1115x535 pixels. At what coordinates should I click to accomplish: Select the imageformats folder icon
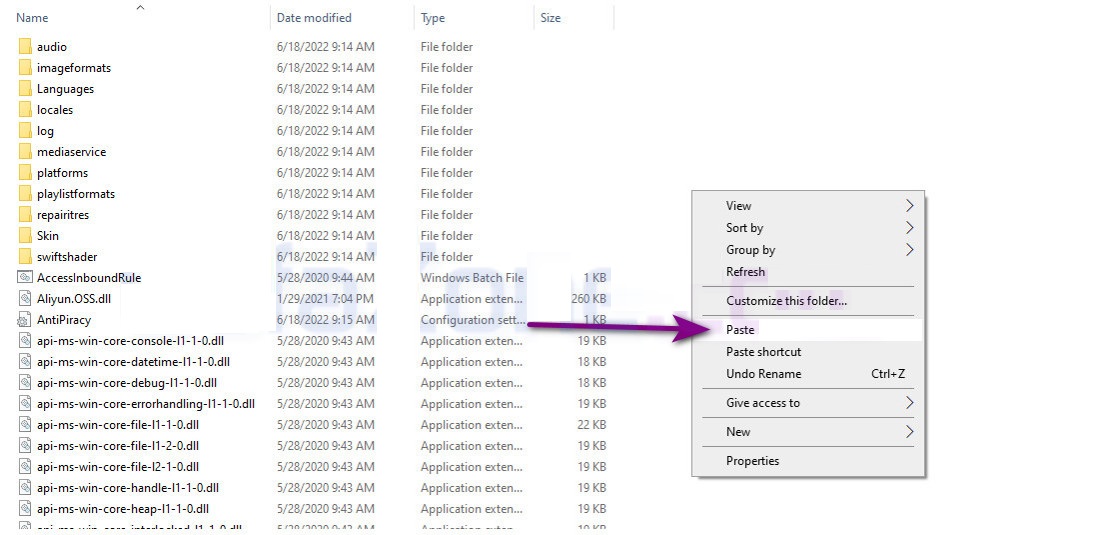point(25,68)
